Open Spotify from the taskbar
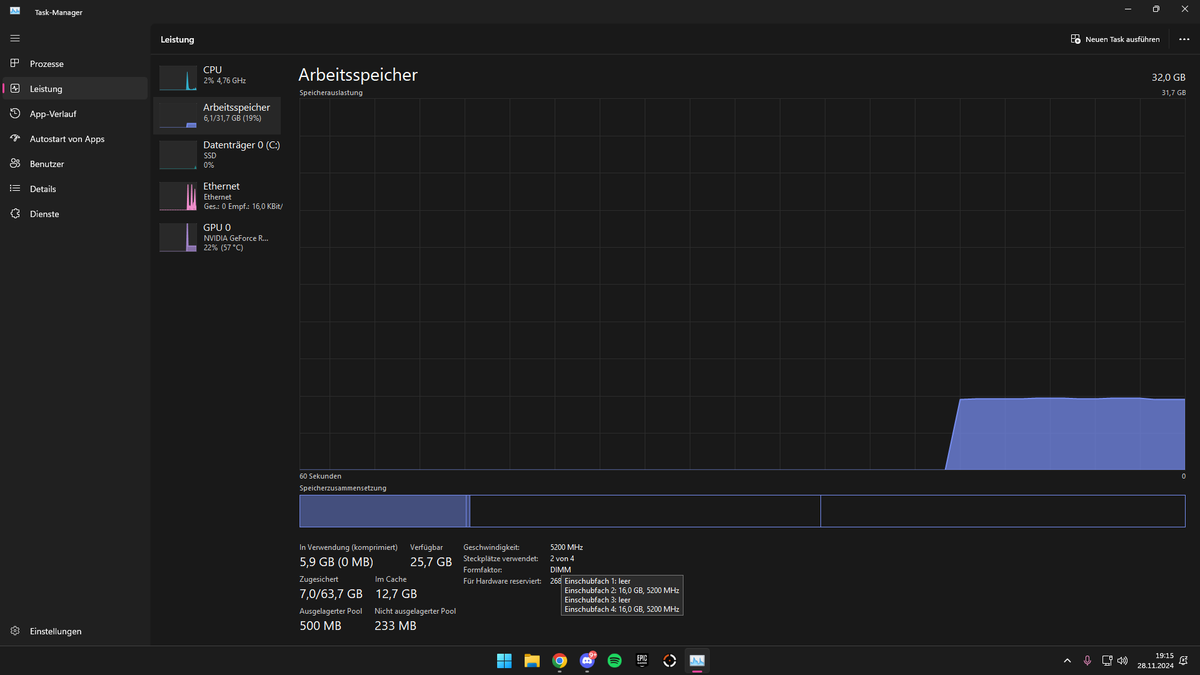Image resolution: width=1200 pixels, height=675 pixels. click(615, 660)
